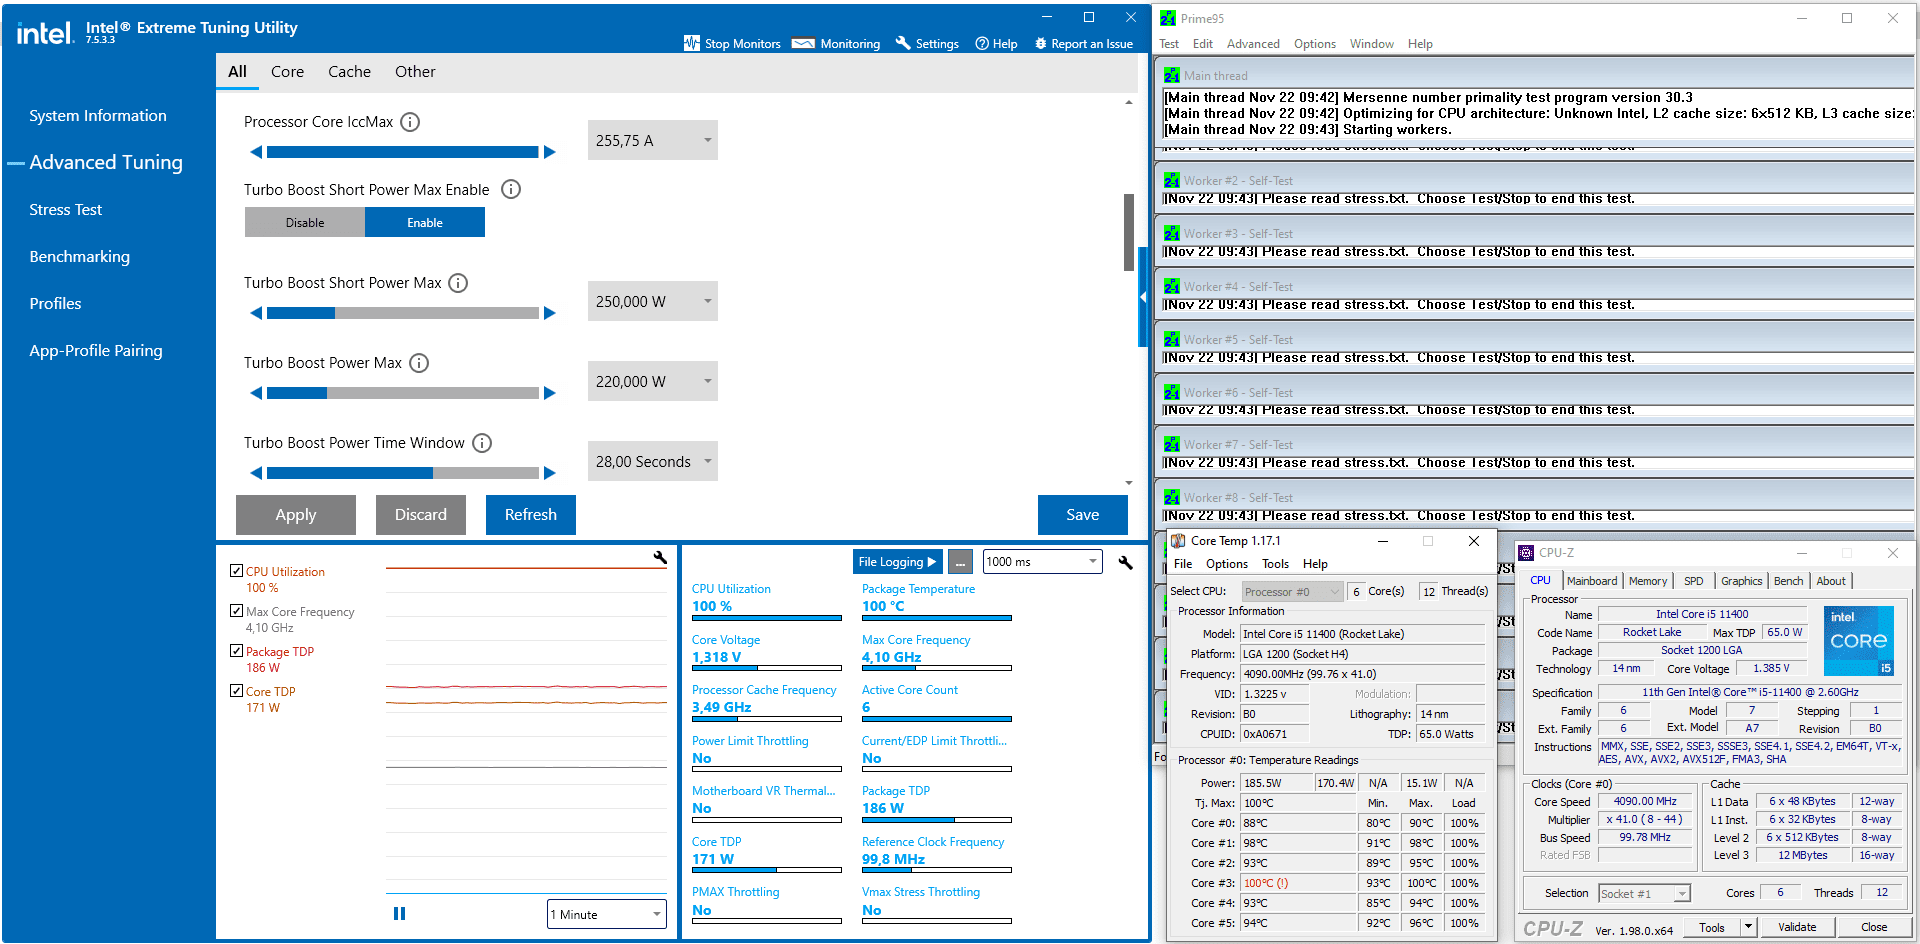Click the Monitoring graph icon

[803, 43]
